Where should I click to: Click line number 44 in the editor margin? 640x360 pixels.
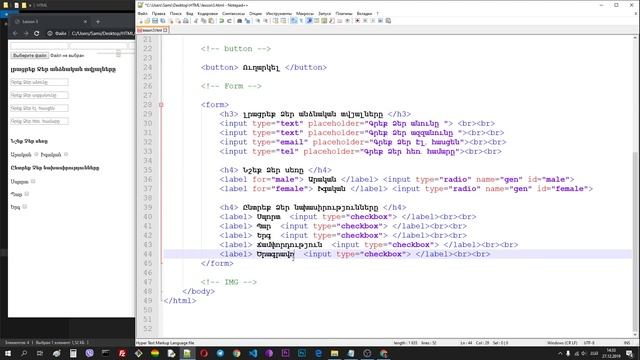click(x=147, y=254)
